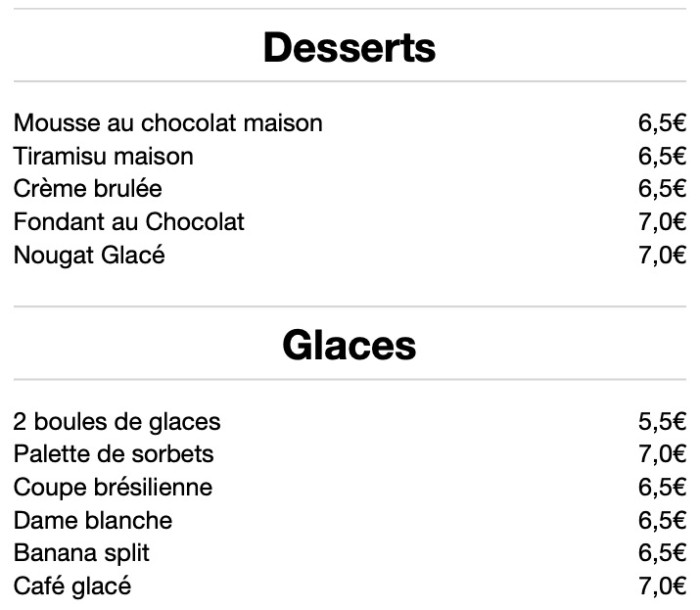The width and height of the screenshot is (700, 610).
Task: Click on Banana split
Action: pos(81,553)
